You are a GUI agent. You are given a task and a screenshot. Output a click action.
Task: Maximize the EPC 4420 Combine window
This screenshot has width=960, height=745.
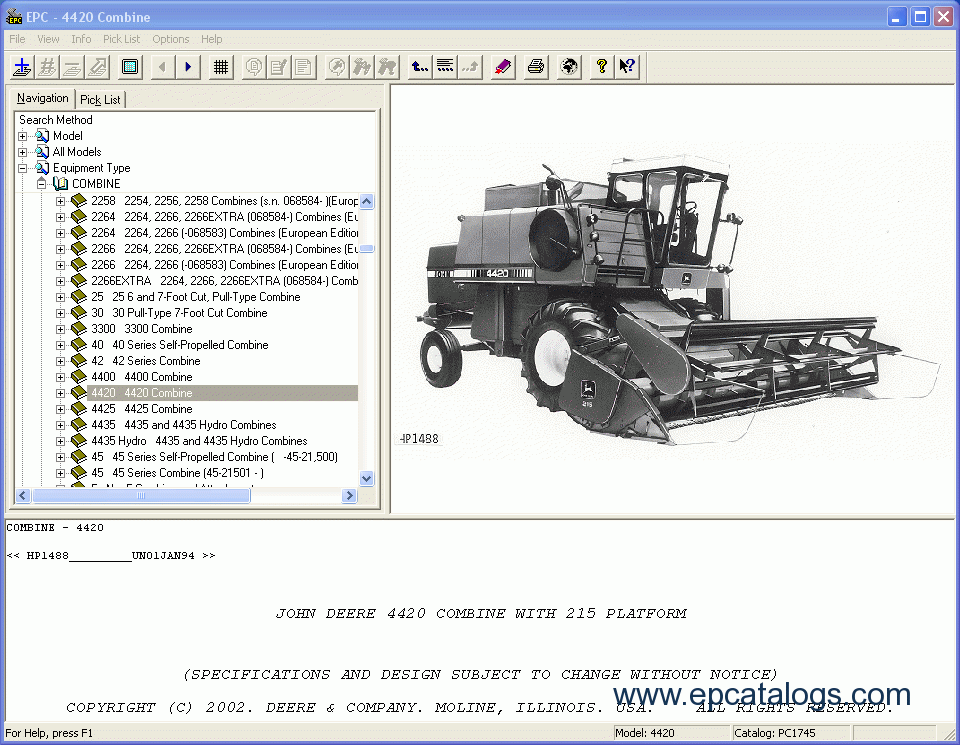[920, 17]
